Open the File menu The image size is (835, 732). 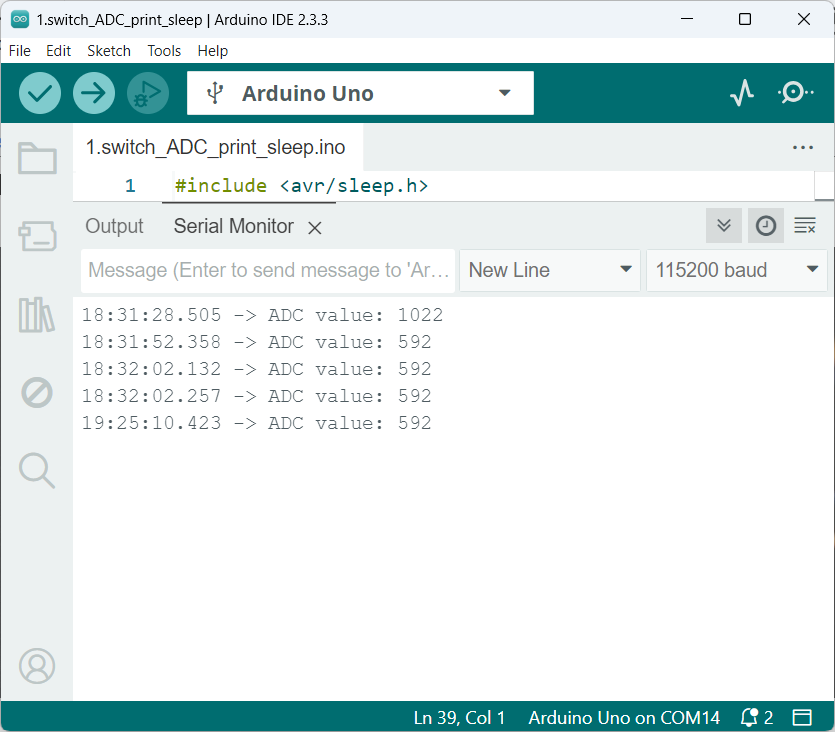(x=20, y=51)
